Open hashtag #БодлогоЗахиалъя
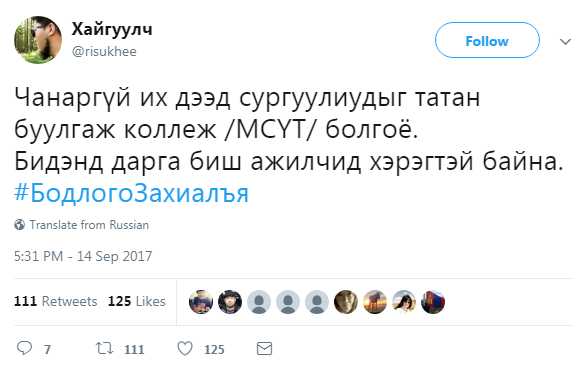 [131, 194]
